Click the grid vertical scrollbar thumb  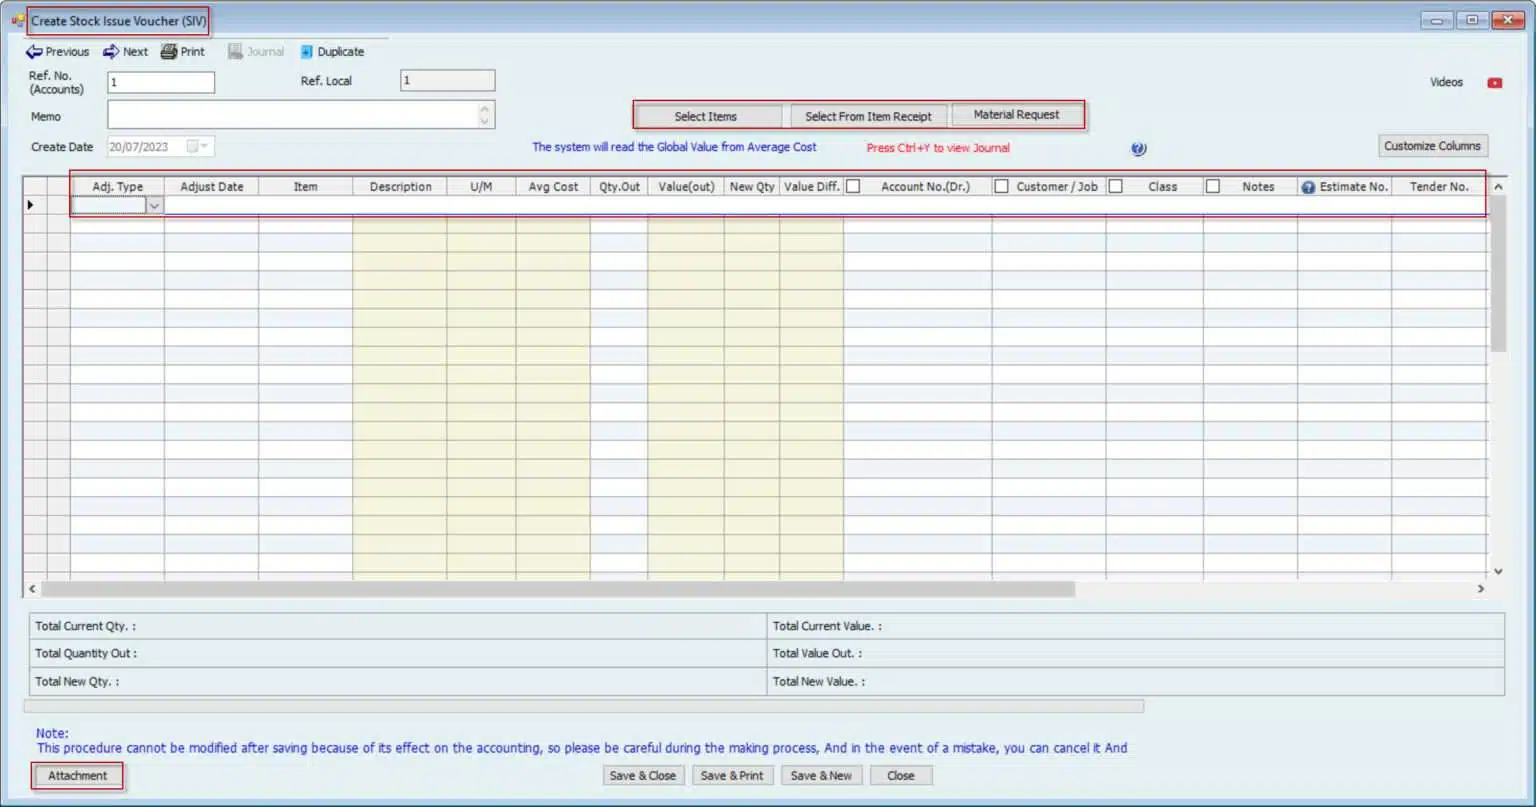point(1498,274)
